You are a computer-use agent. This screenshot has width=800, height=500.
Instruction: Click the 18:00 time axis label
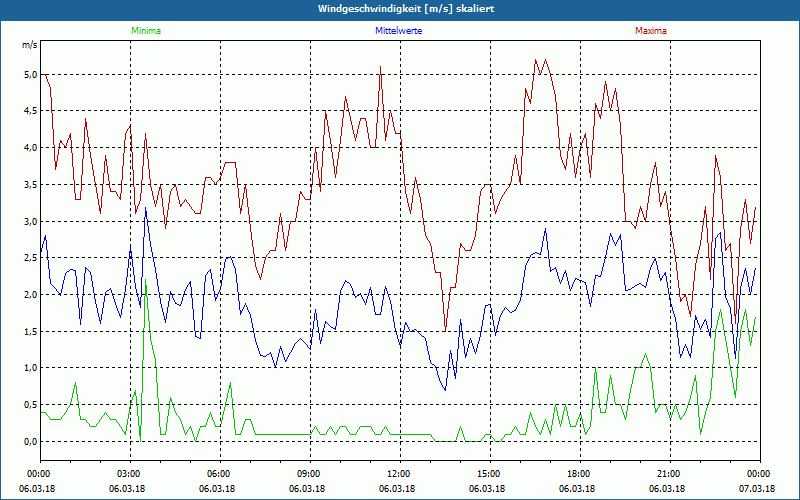[580, 474]
